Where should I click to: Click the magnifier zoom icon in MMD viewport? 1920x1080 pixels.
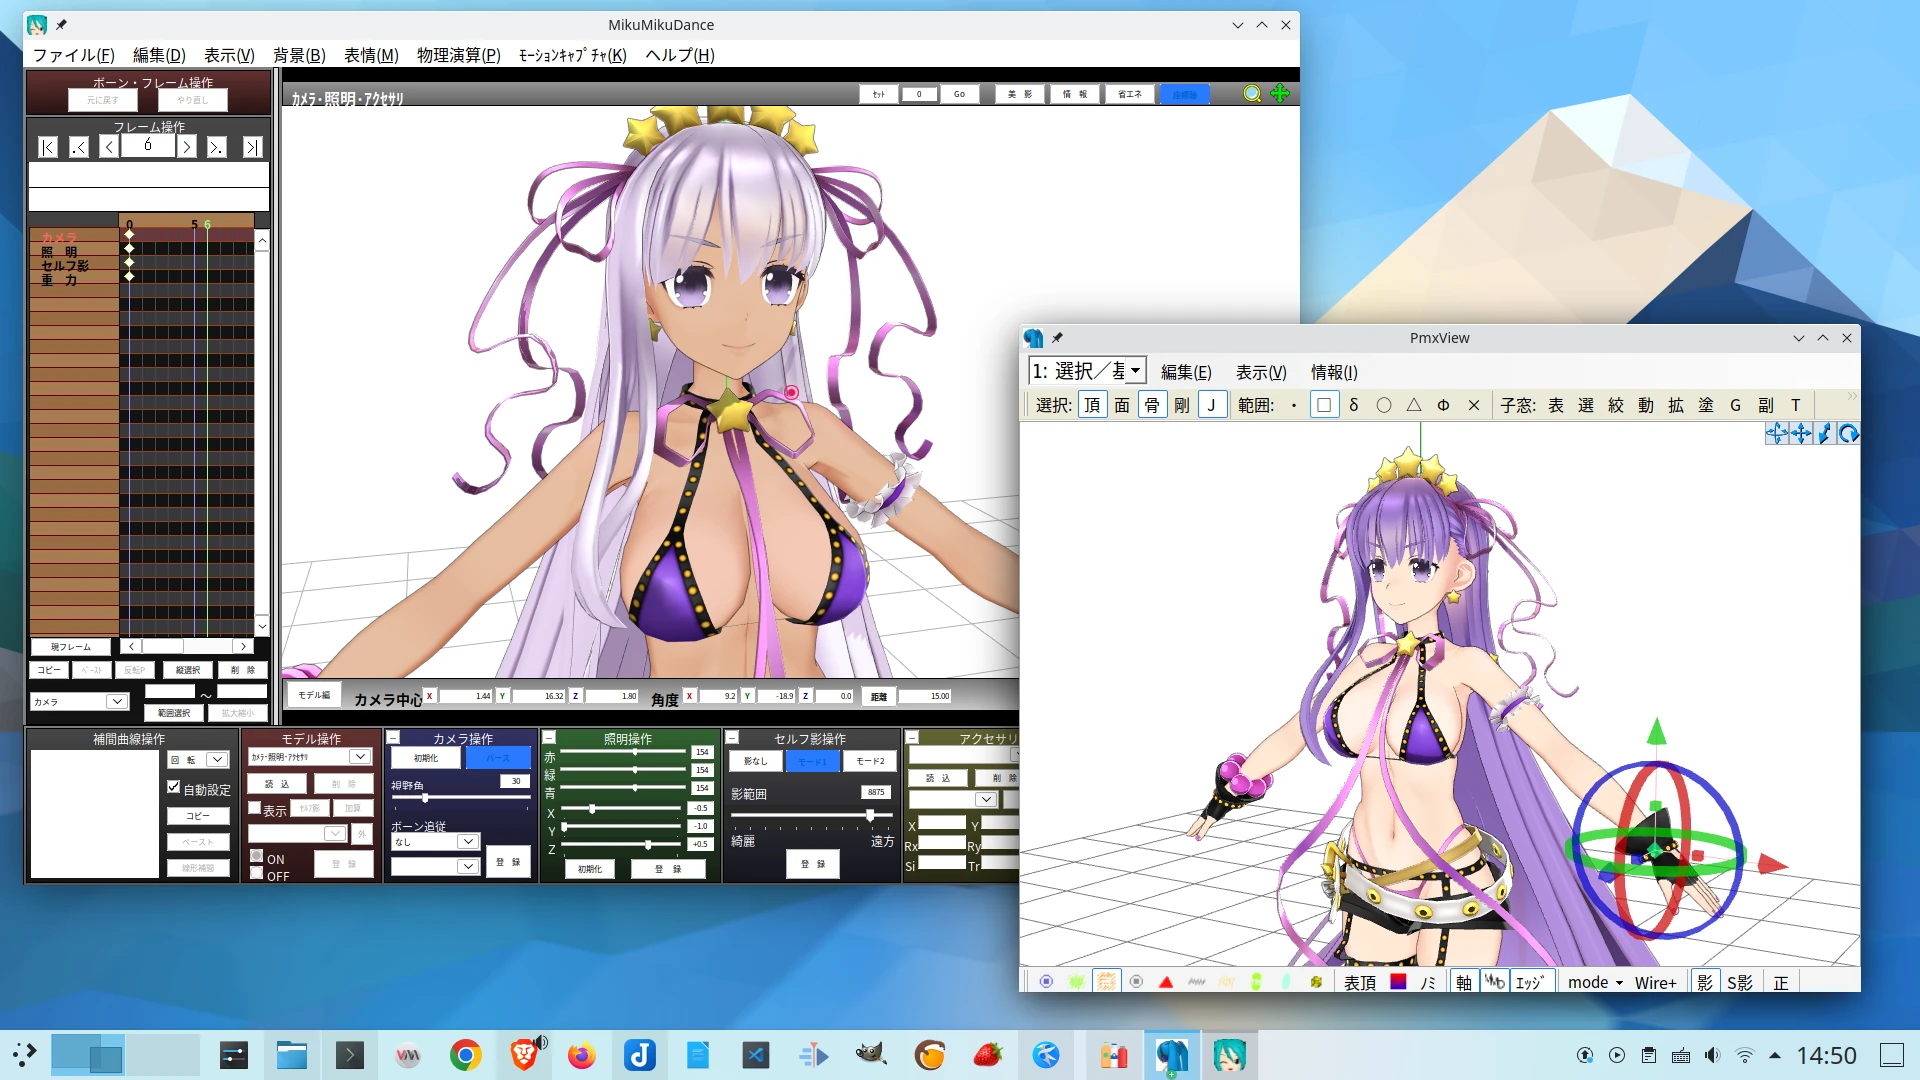pyautogui.click(x=1251, y=94)
